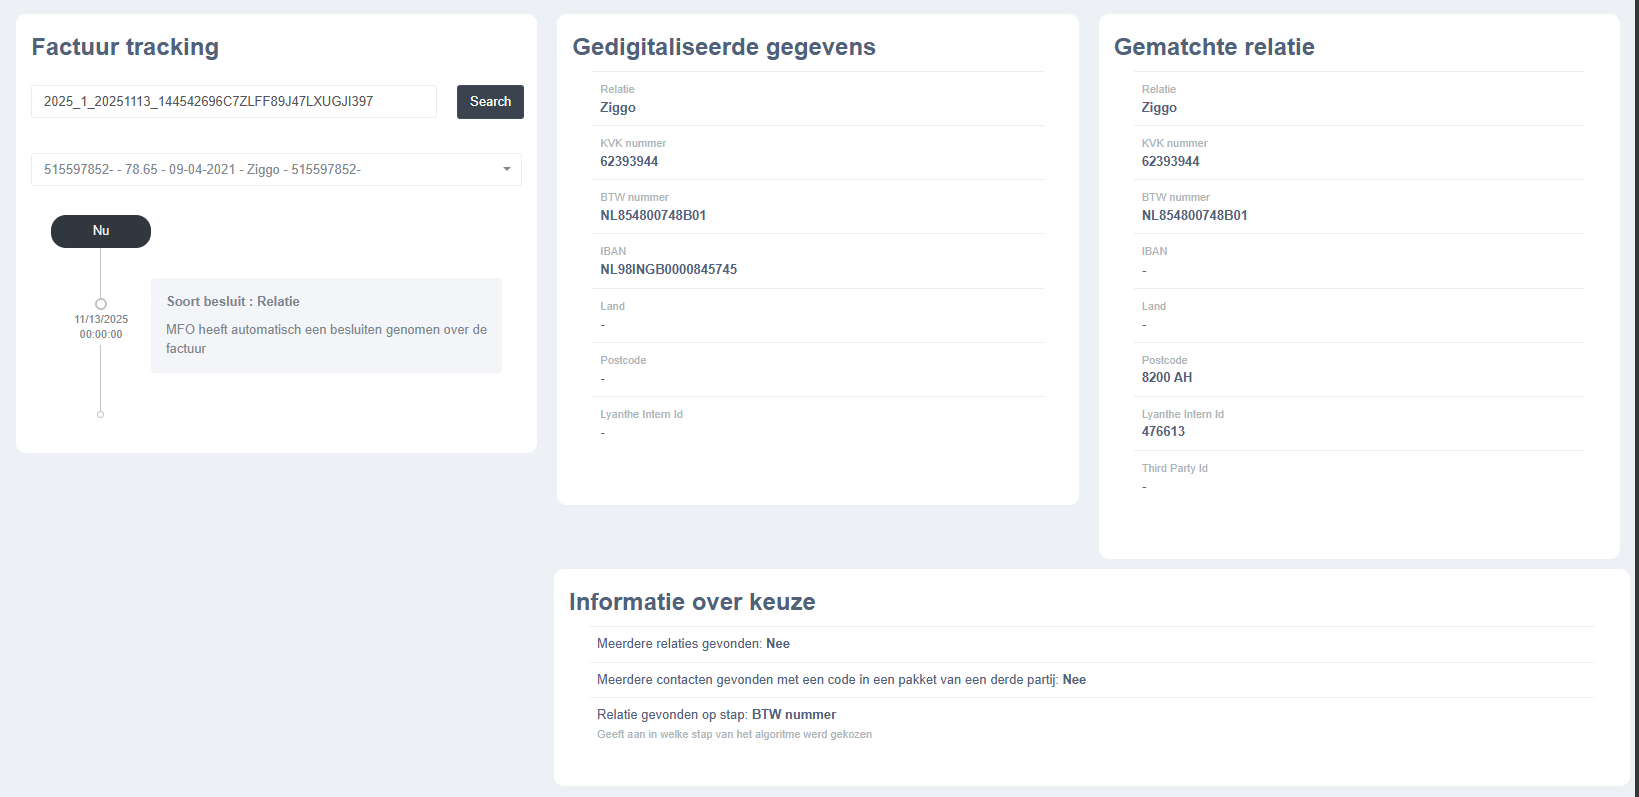
Task: Click IBAN NL98INGB0000845745
Action: coord(668,269)
